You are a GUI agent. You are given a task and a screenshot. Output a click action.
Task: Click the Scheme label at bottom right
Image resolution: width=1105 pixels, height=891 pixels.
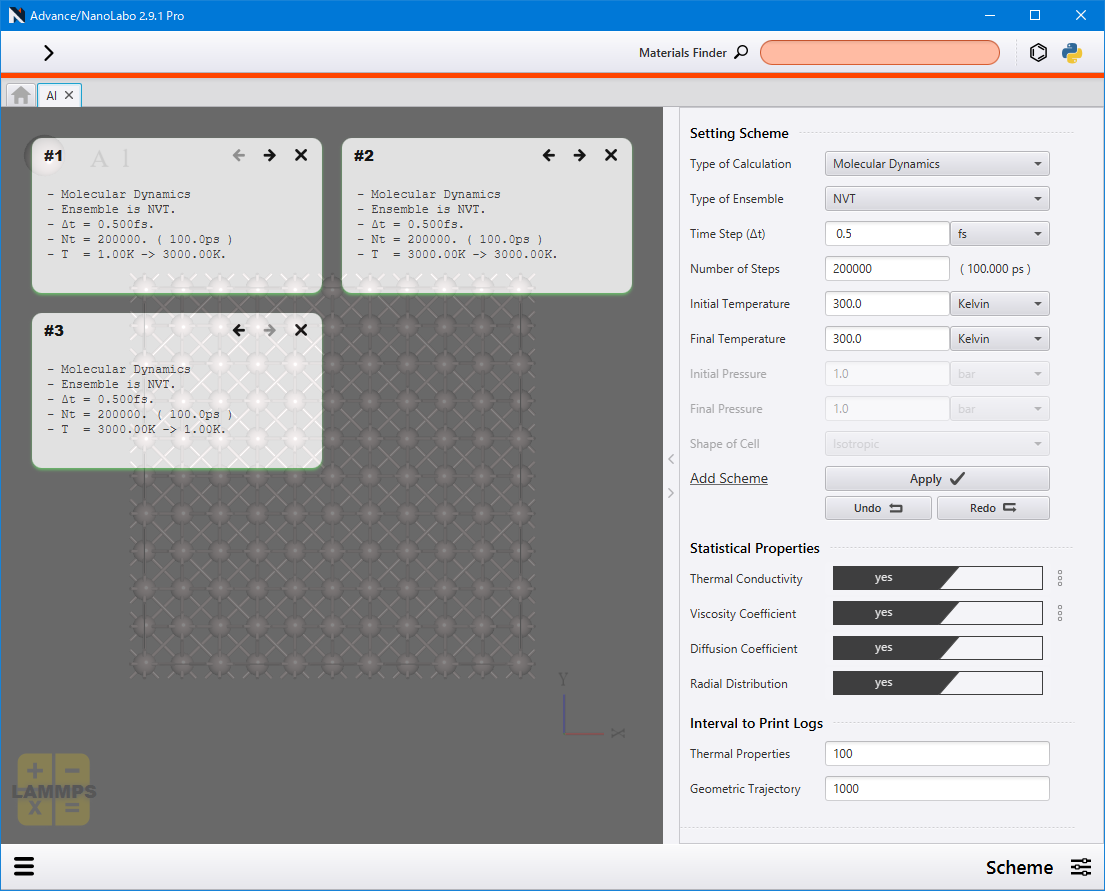click(x=1019, y=867)
